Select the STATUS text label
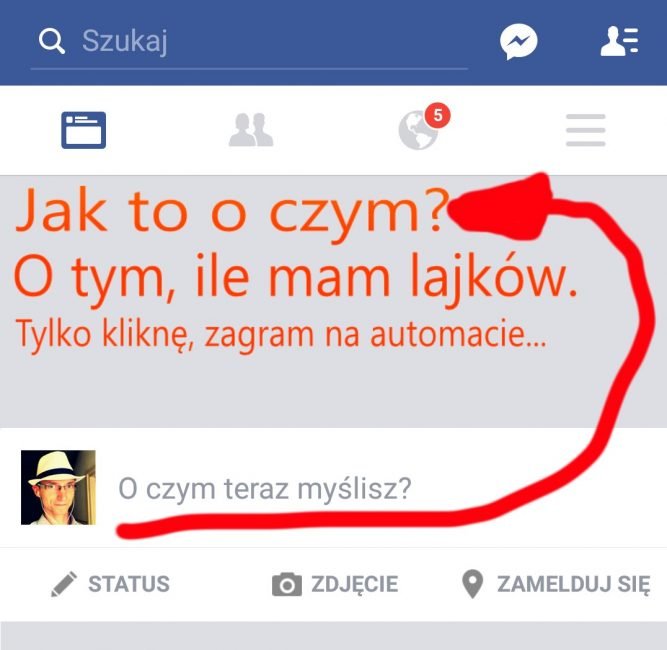Viewport: 667px width, 650px height. pyautogui.click(x=129, y=584)
